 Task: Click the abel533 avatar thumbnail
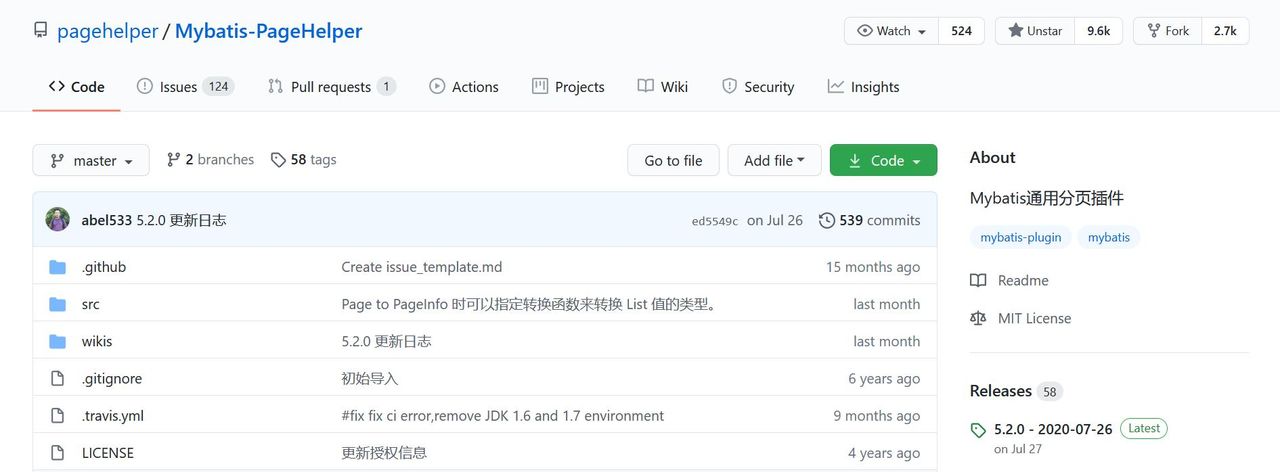pyautogui.click(x=58, y=220)
